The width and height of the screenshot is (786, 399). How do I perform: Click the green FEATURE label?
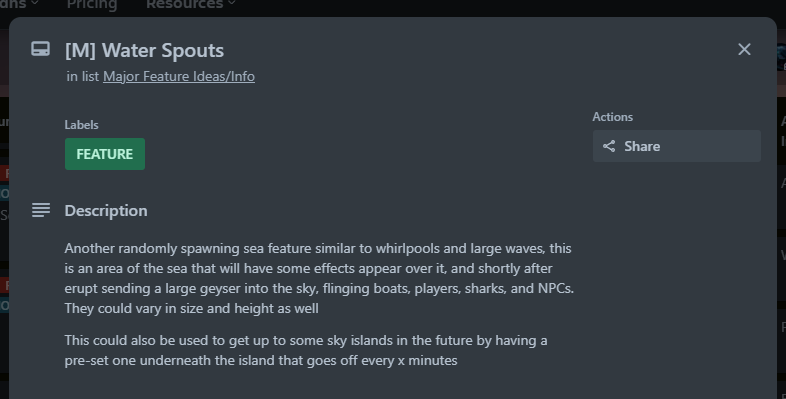click(105, 154)
